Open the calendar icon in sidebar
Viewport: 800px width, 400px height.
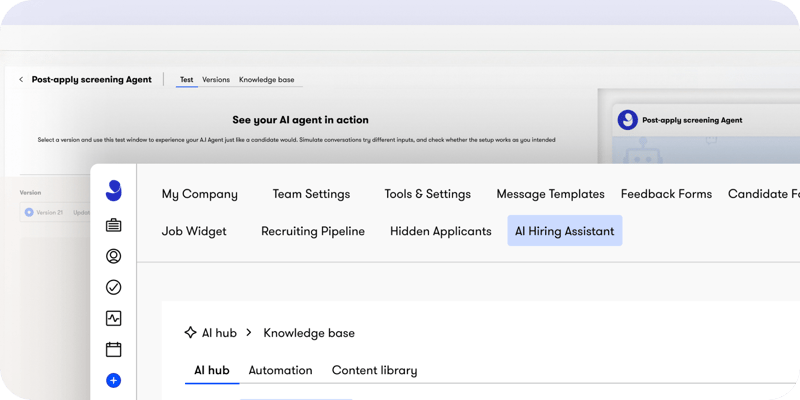(x=113, y=349)
